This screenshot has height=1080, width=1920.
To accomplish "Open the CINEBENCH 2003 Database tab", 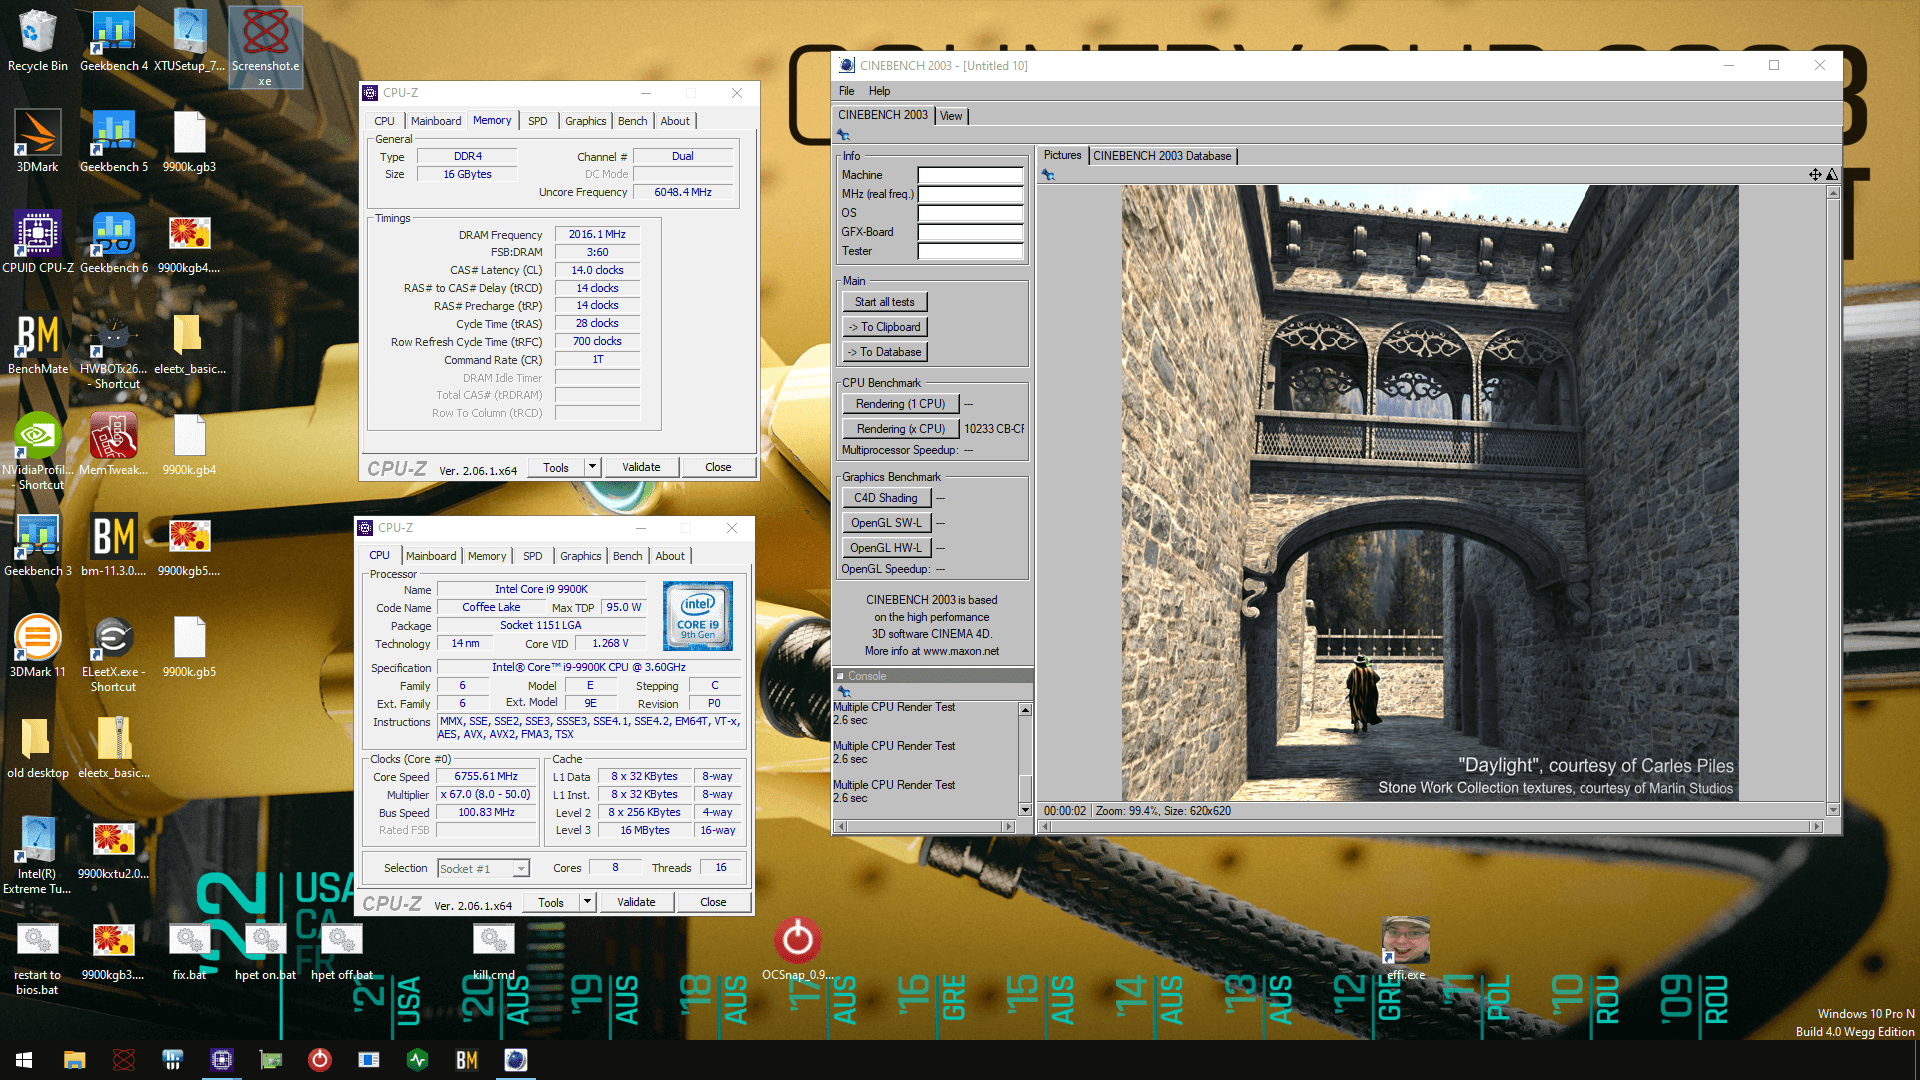I will 1162,156.
